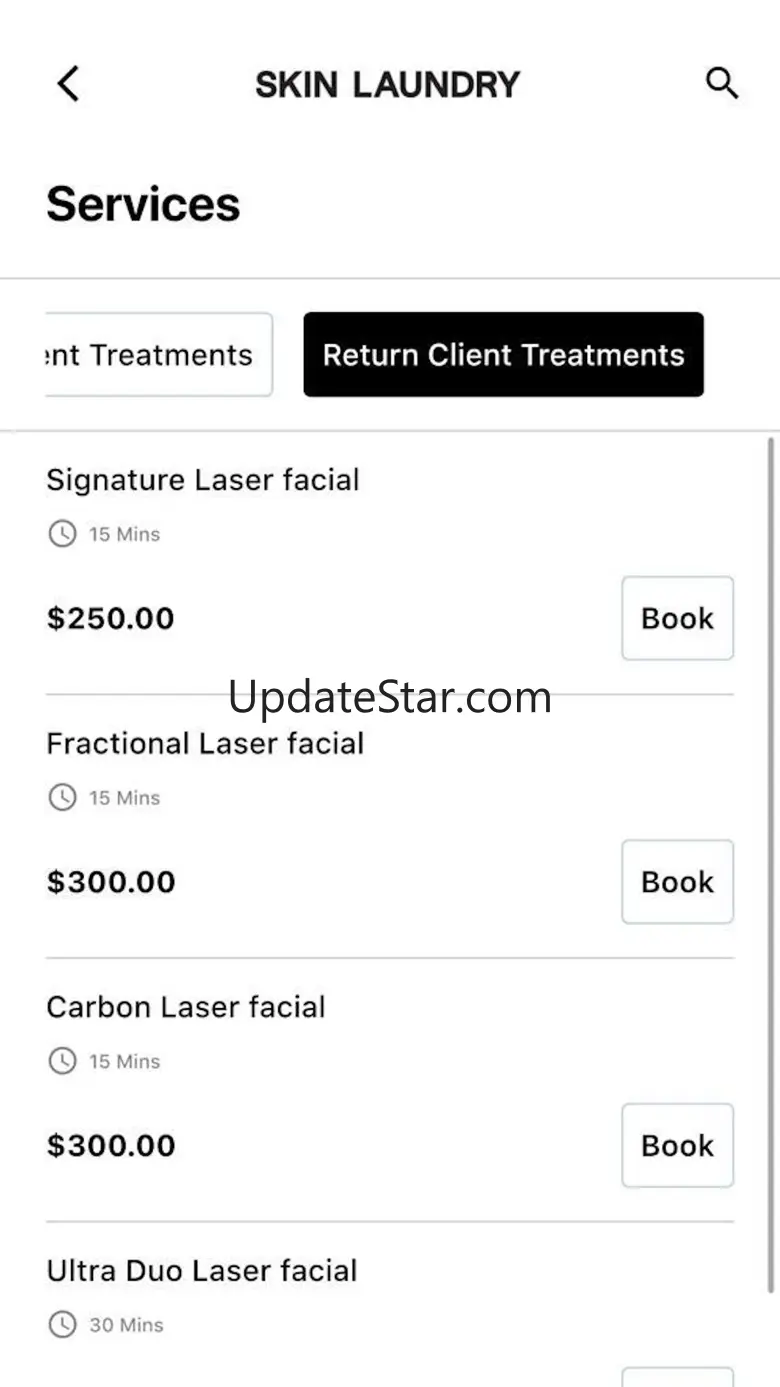The width and height of the screenshot is (780, 1387).
Task: Book the Signature Laser facial
Action: pyautogui.click(x=677, y=618)
